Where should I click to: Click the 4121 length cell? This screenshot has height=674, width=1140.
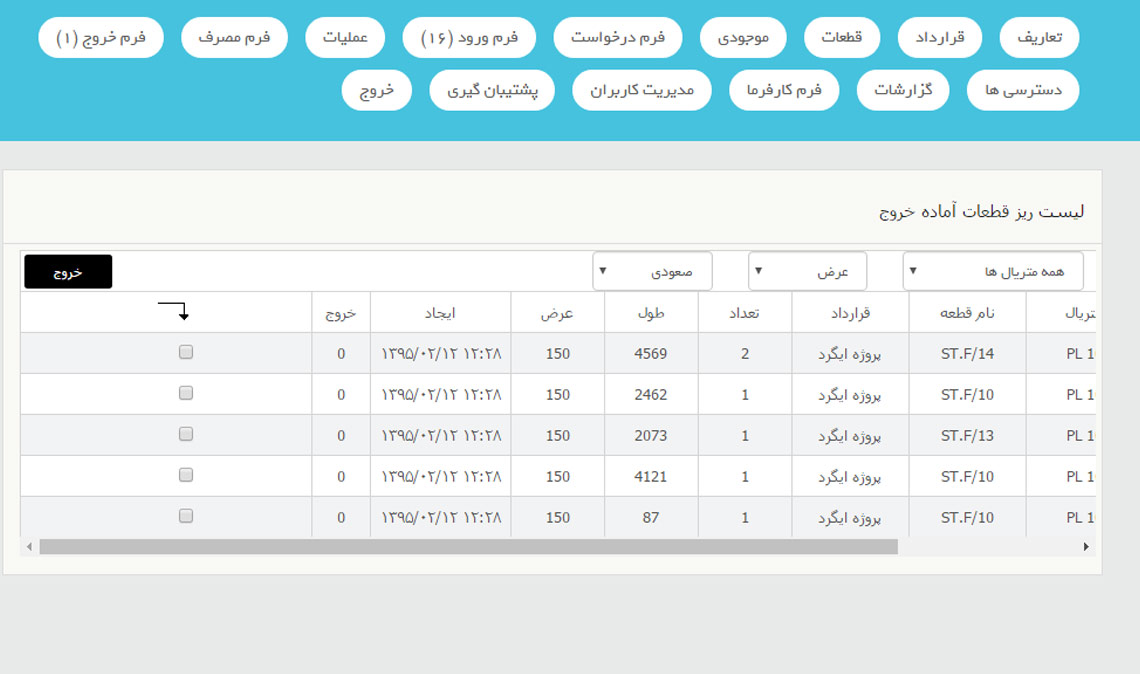coord(651,476)
